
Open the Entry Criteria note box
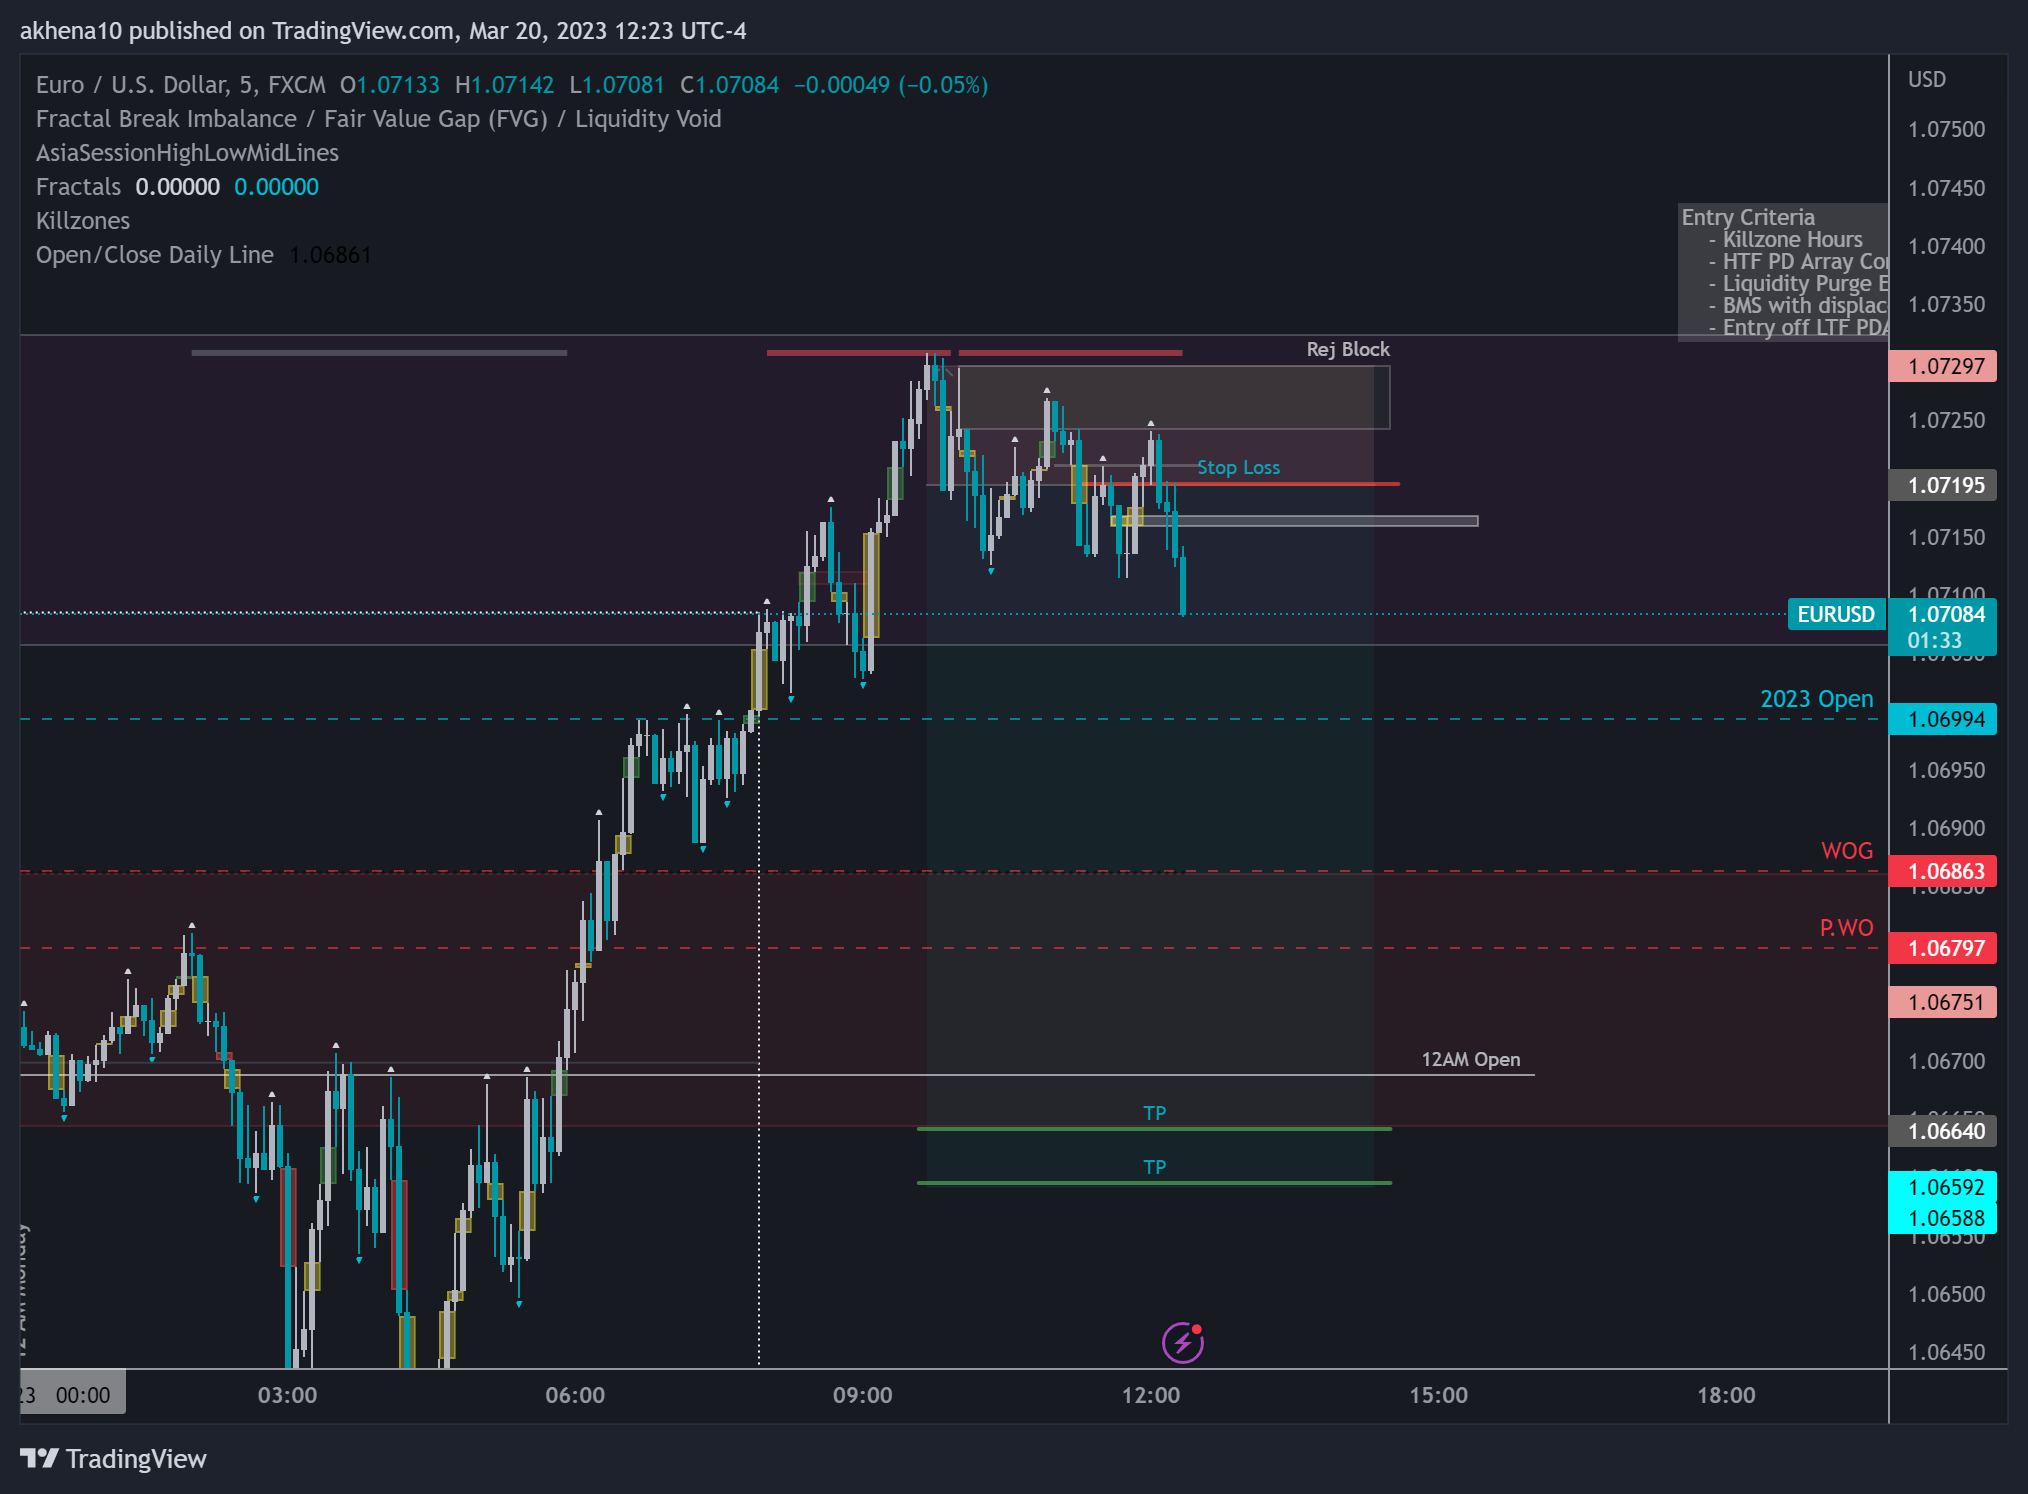pos(1783,272)
